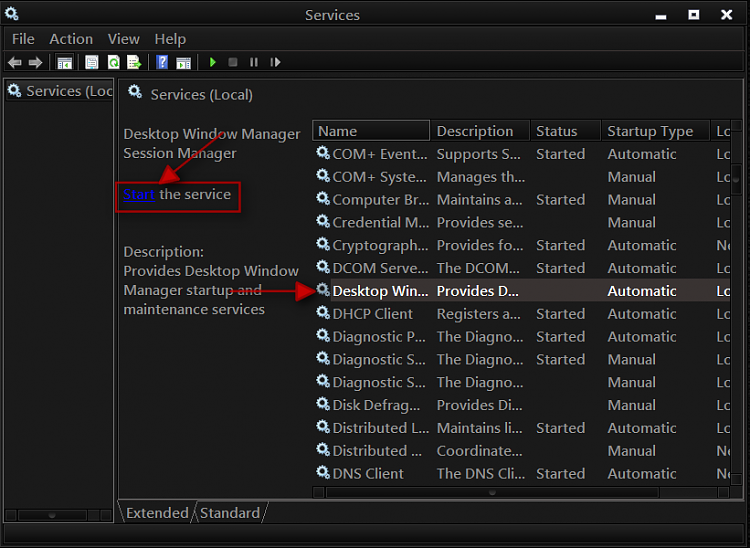Click 'Supports S...' description cell

click(x=478, y=154)
